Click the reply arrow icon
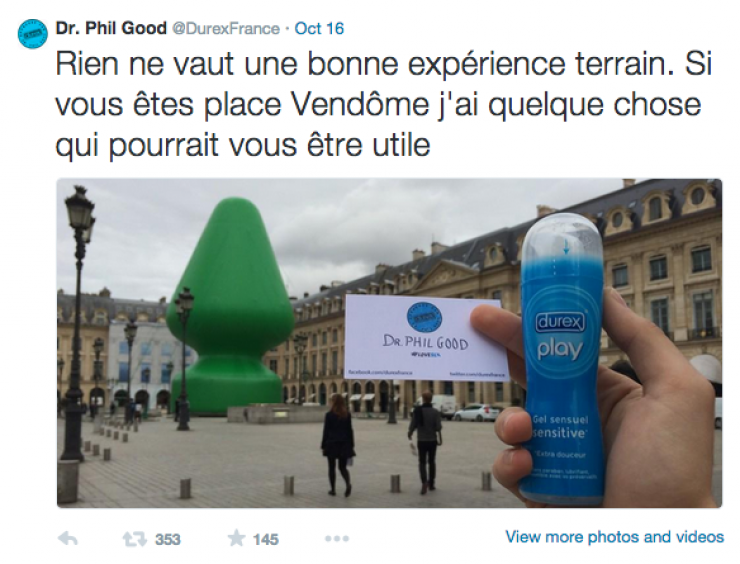Image resolution: width=740 pixels, height=564 pixels. tap(67, 539)
